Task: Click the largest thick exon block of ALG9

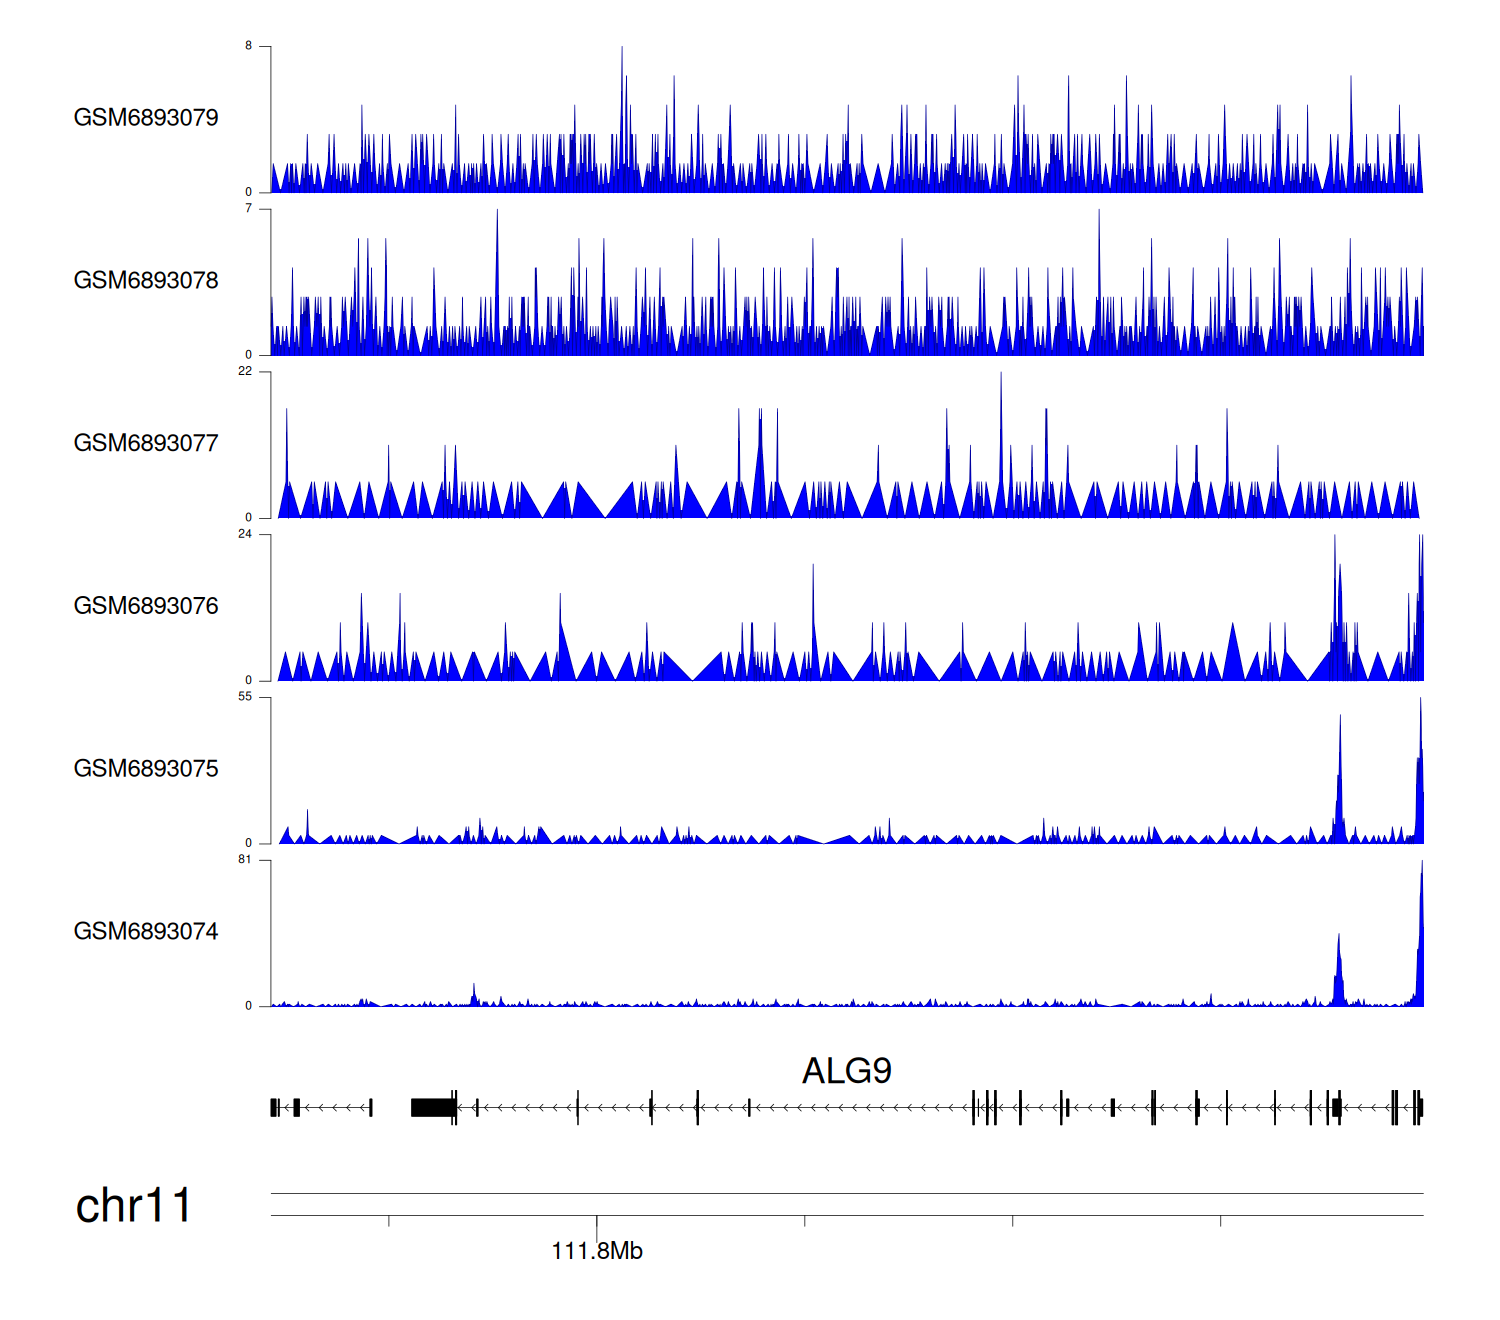Action: 433,1107
